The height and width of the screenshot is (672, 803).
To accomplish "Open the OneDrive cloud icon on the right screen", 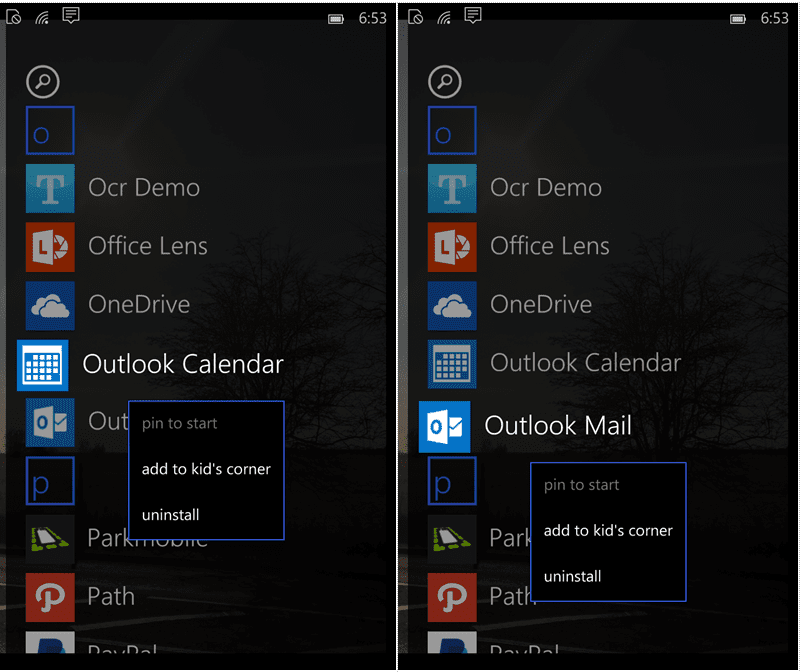I will [x=452, y=305].
